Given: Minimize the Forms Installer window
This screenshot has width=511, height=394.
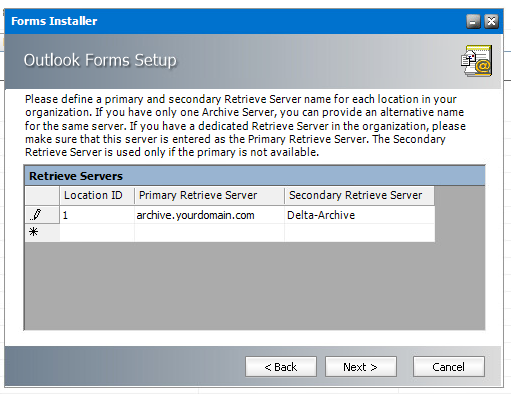Looking at the screenshot, I should click(x=473, y=22).
